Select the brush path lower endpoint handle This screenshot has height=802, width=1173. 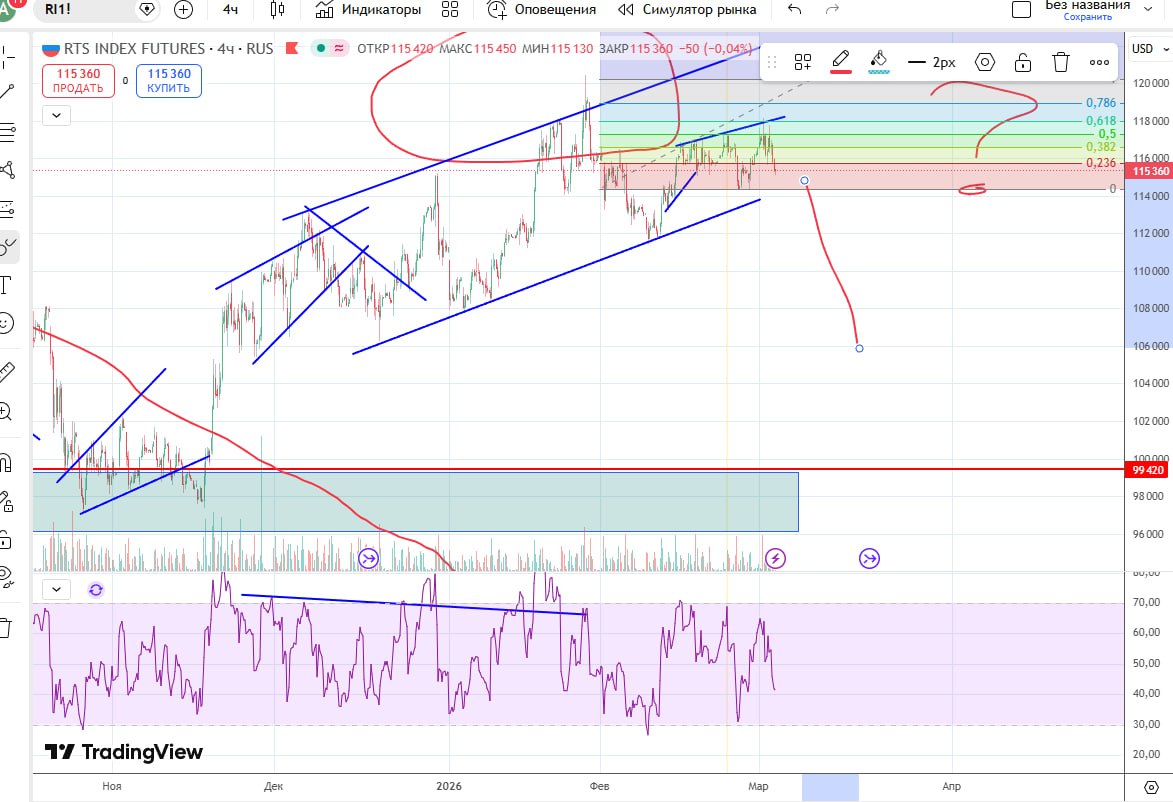859,349
